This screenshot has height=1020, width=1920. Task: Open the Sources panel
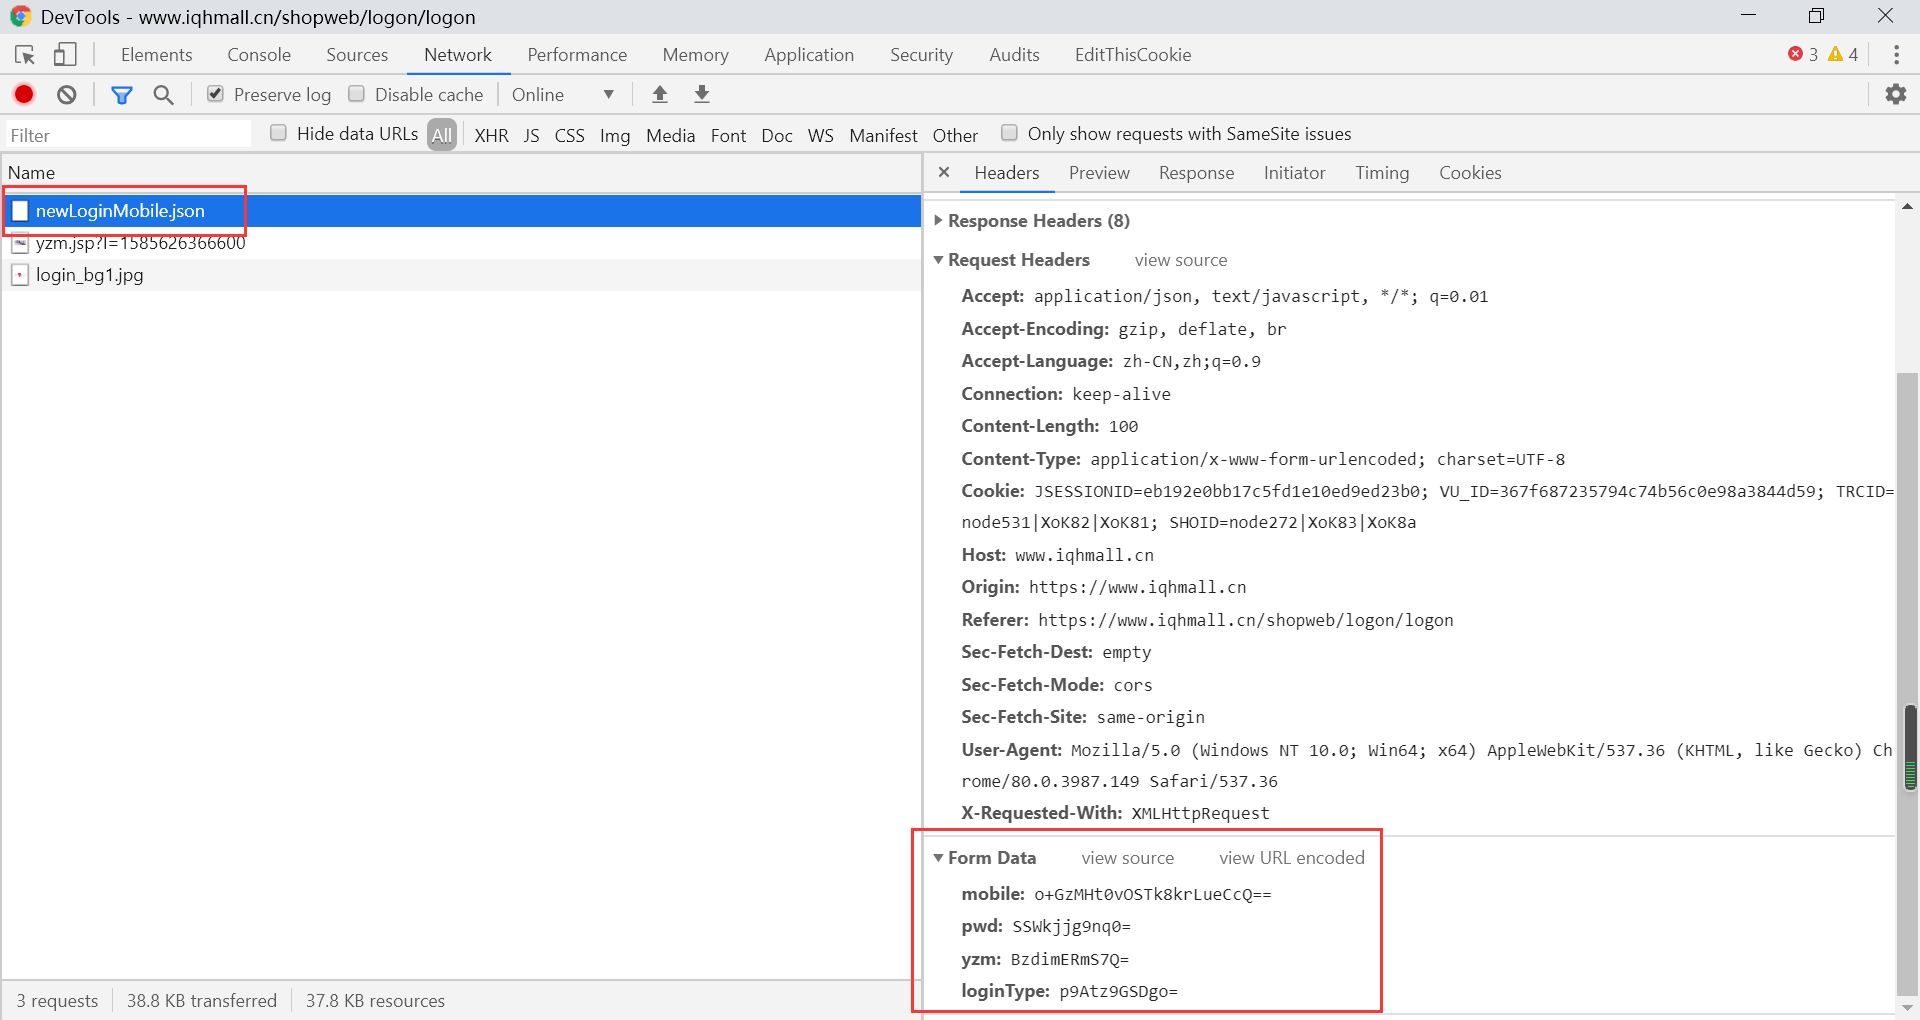pyautogui.click(x=357, y=55)
